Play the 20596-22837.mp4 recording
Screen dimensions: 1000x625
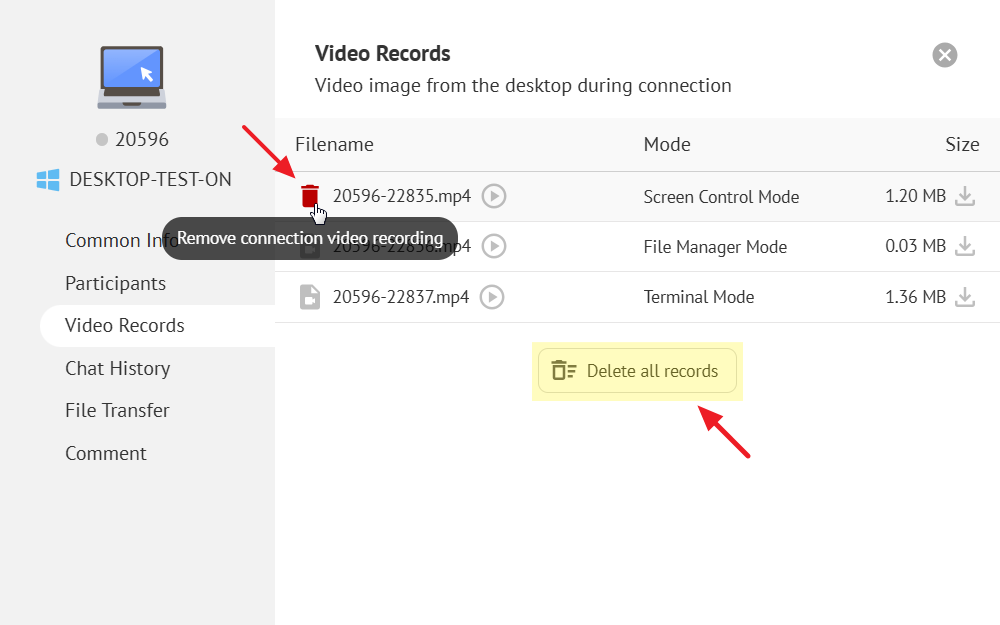click(x=493, y=297)
